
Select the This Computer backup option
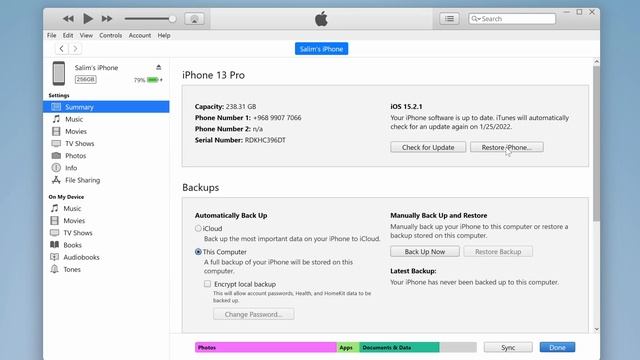(198, 252)
